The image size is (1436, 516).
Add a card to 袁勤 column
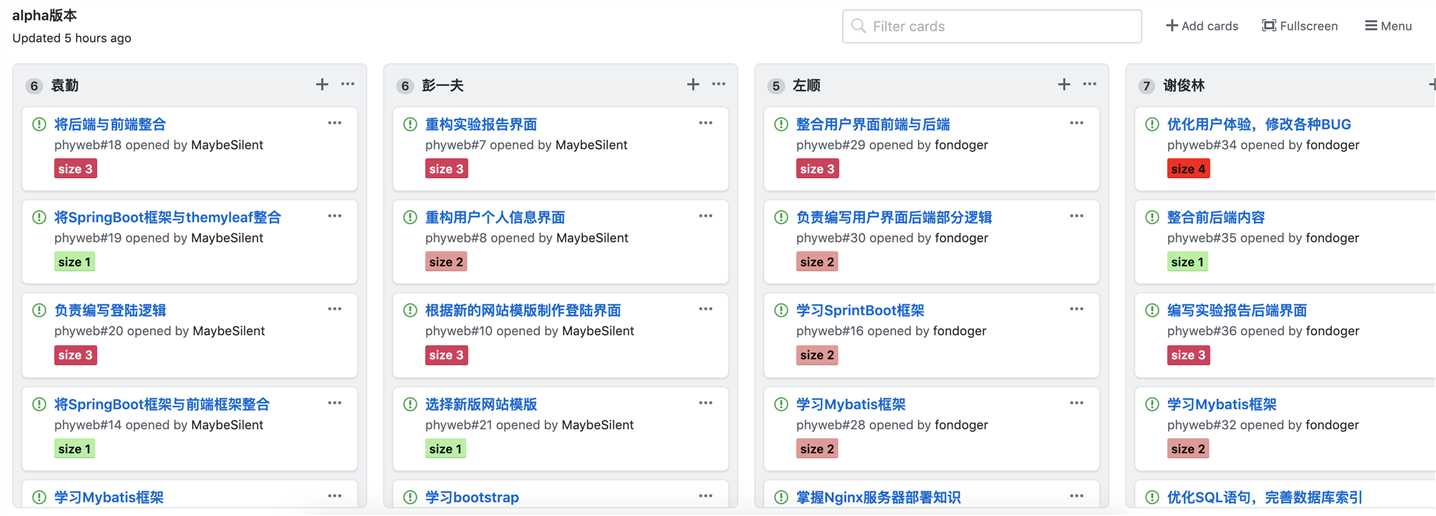click(322, 85)
